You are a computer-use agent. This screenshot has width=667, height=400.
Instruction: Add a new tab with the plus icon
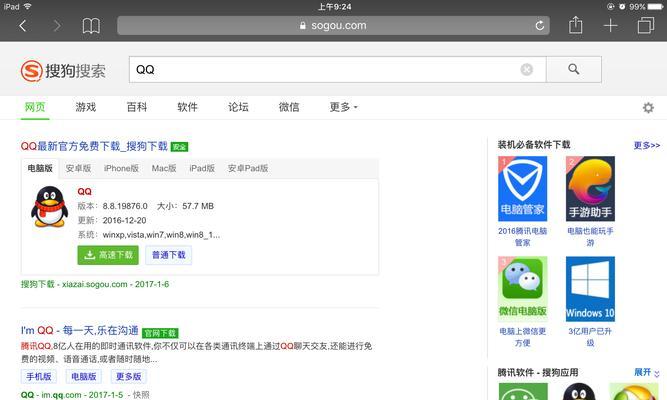[x=610, y=26]
